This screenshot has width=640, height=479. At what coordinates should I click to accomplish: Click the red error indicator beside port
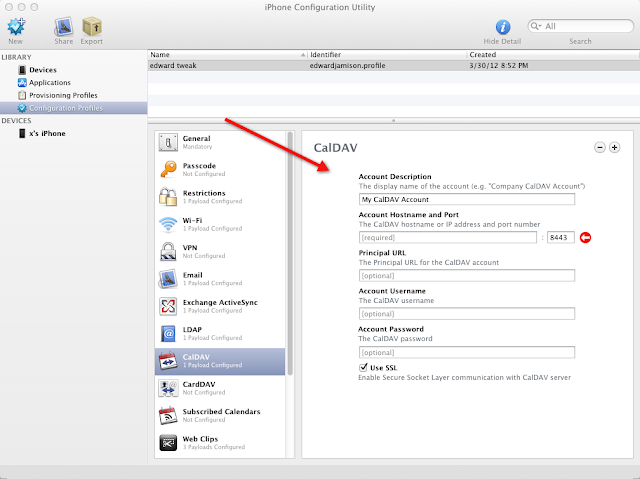[585, 237]
